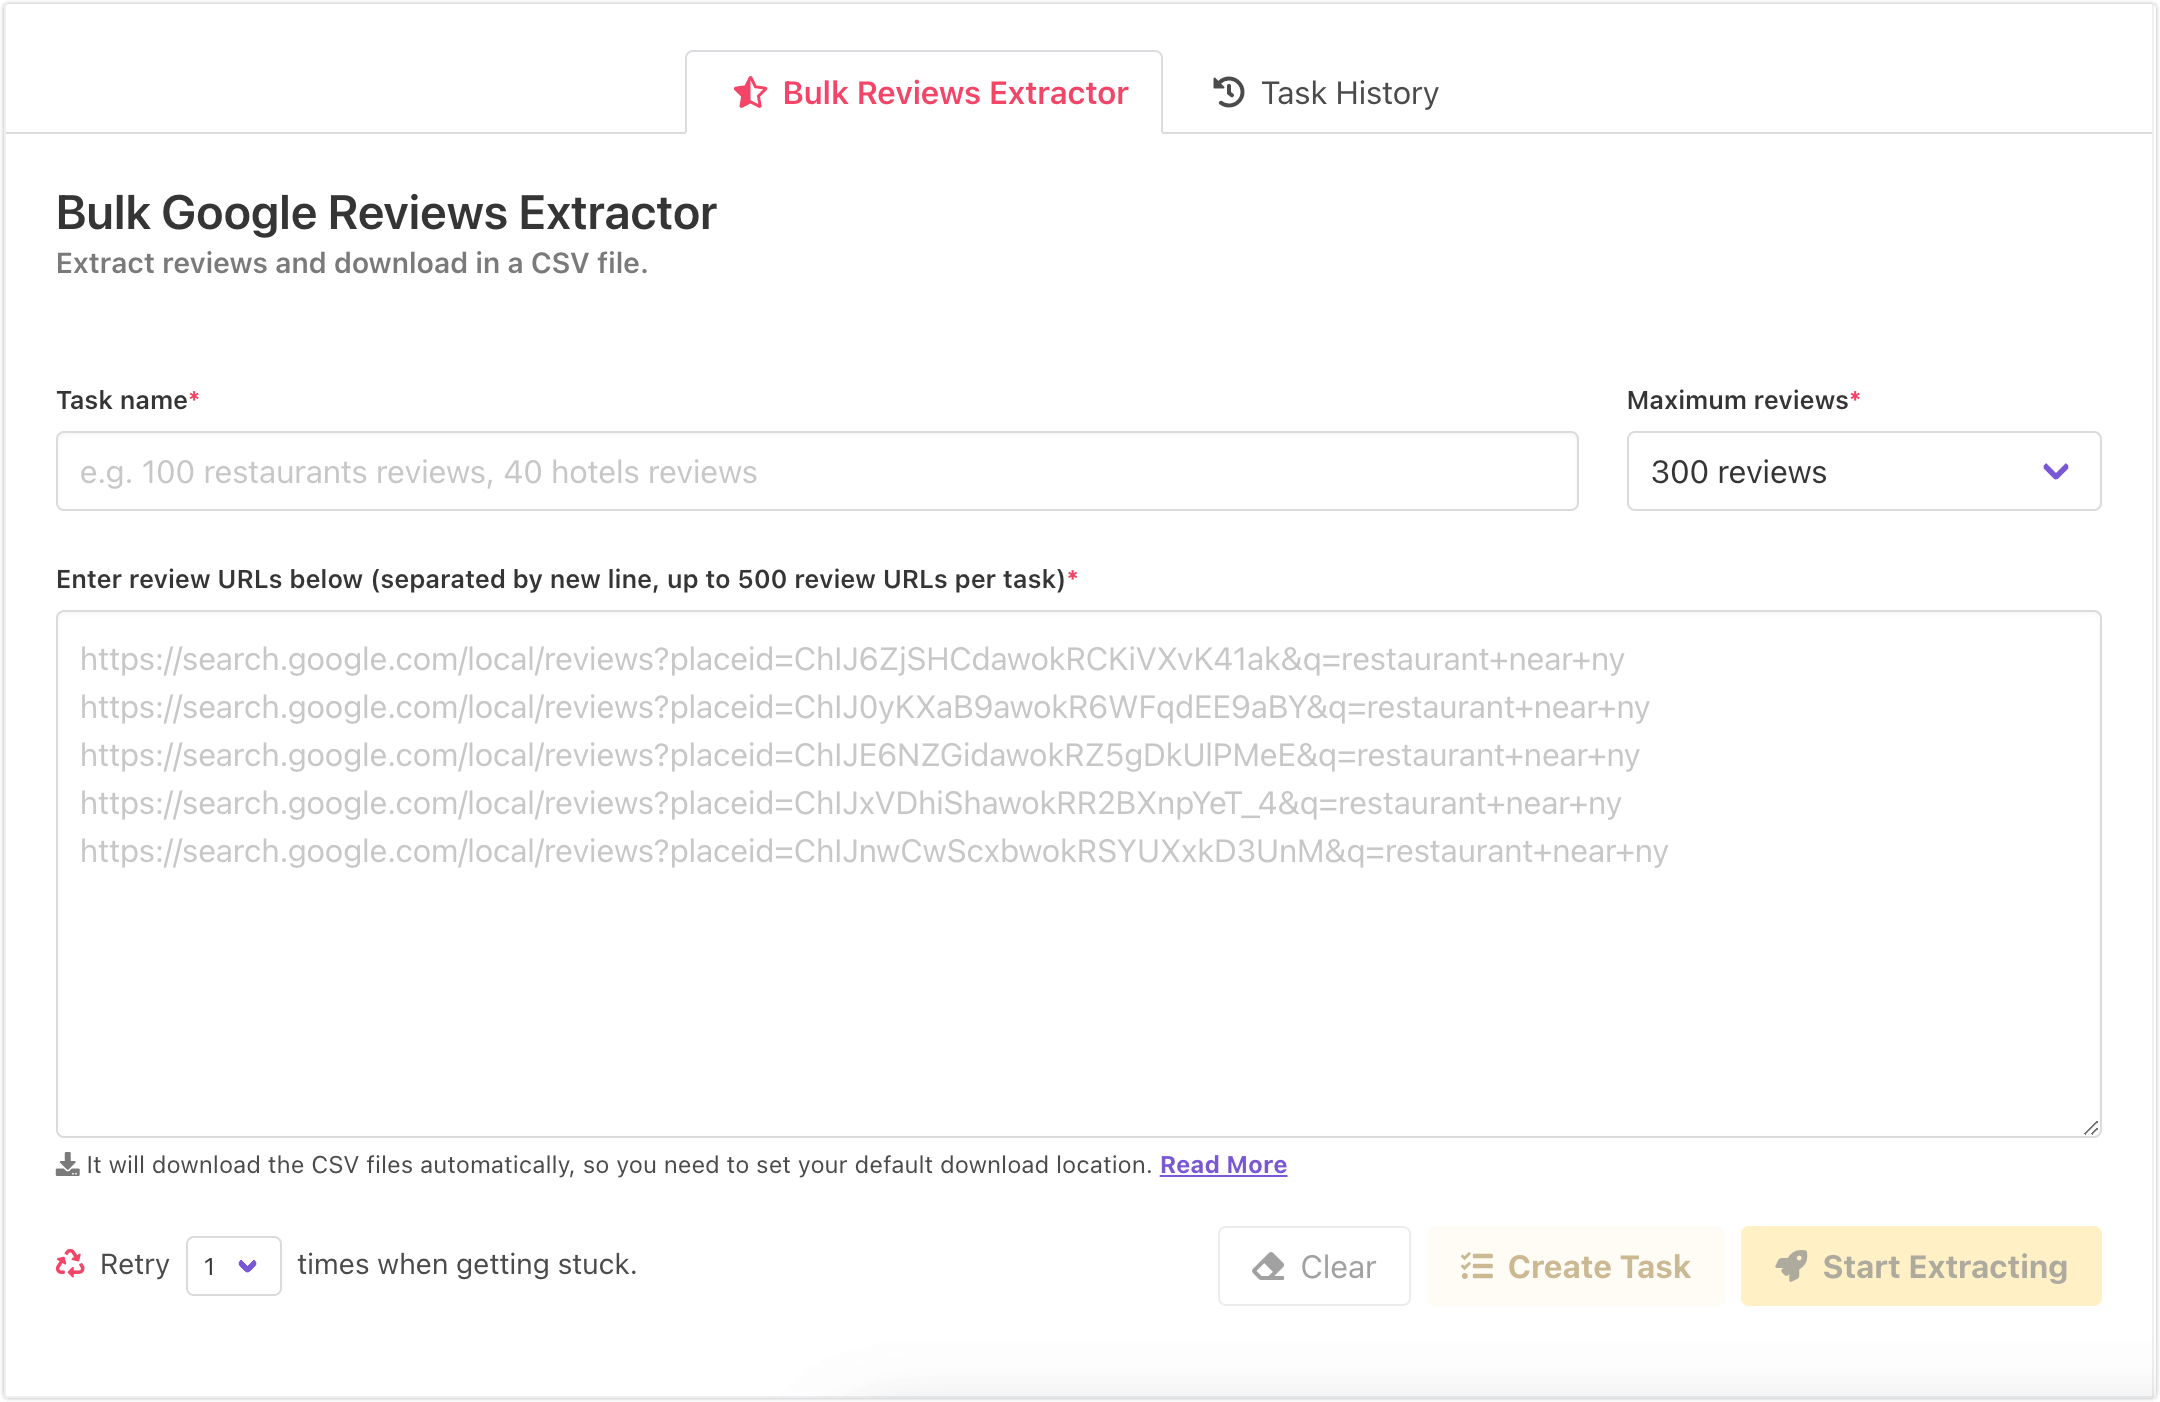2160x1402 pixels.
Task: Click the 'Extract reviews and download in a CSV file.' subtitle
Action: 352,263
